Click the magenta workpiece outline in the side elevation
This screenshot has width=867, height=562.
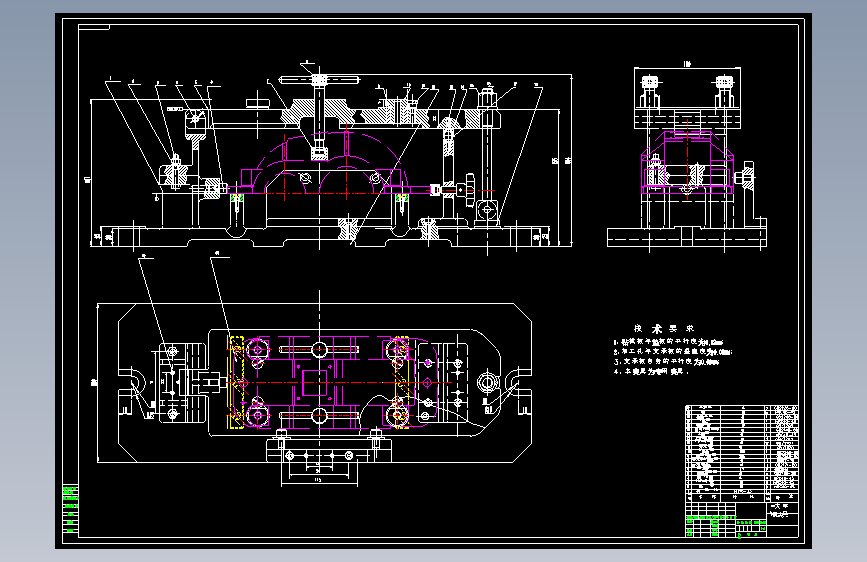coord(687,162)
